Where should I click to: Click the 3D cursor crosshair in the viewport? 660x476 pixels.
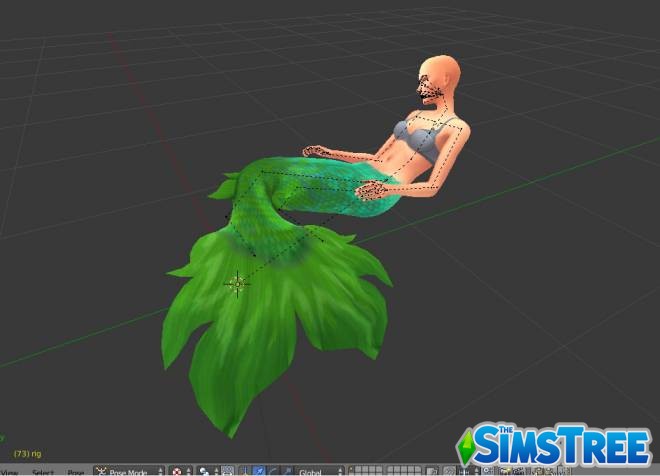tap(237, 284)
